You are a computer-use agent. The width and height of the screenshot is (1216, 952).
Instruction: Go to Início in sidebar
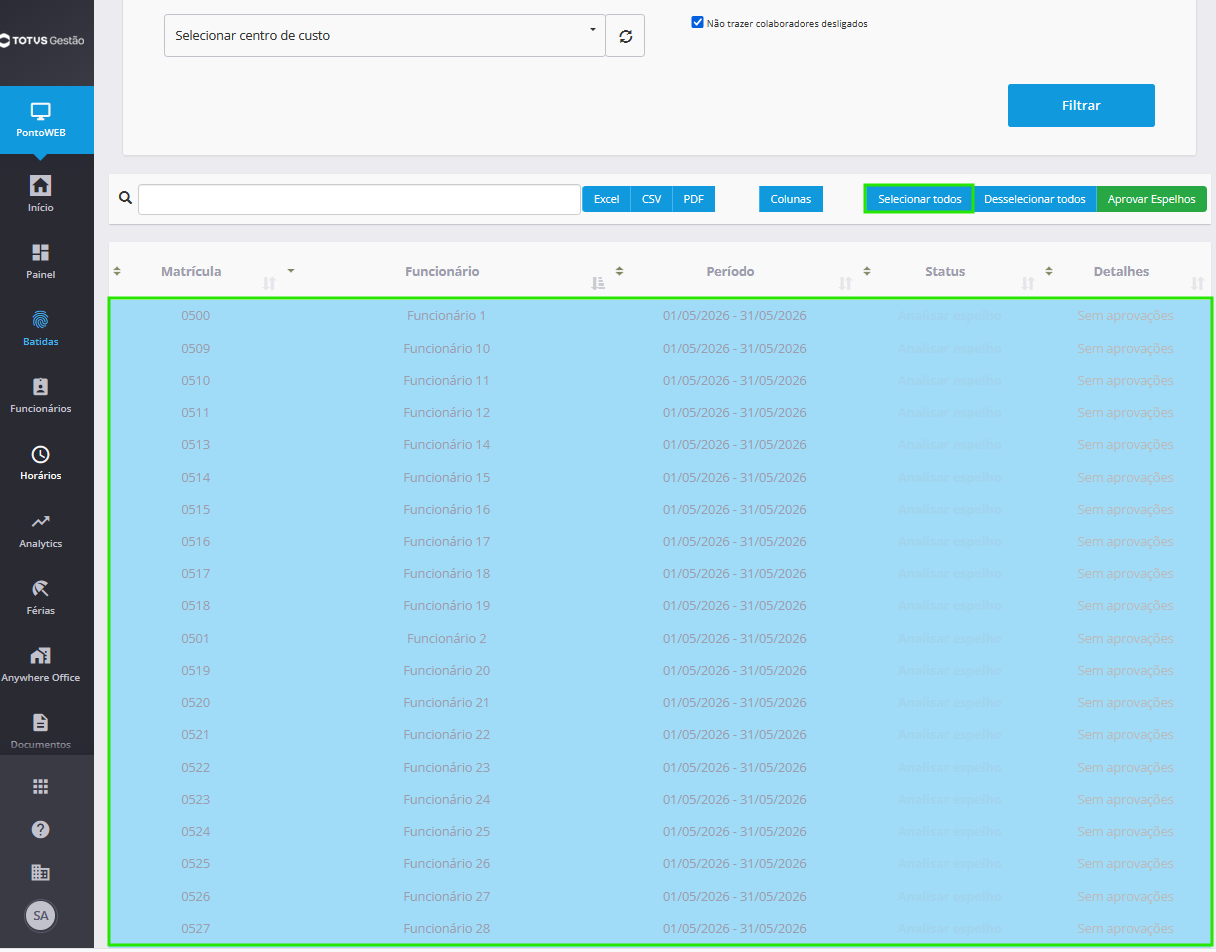pyautogui.click(x=41, y=194)
